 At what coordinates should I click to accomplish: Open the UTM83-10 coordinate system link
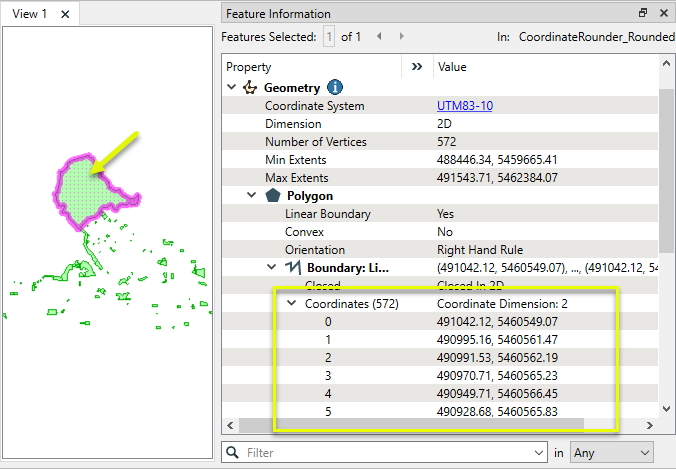464,106
